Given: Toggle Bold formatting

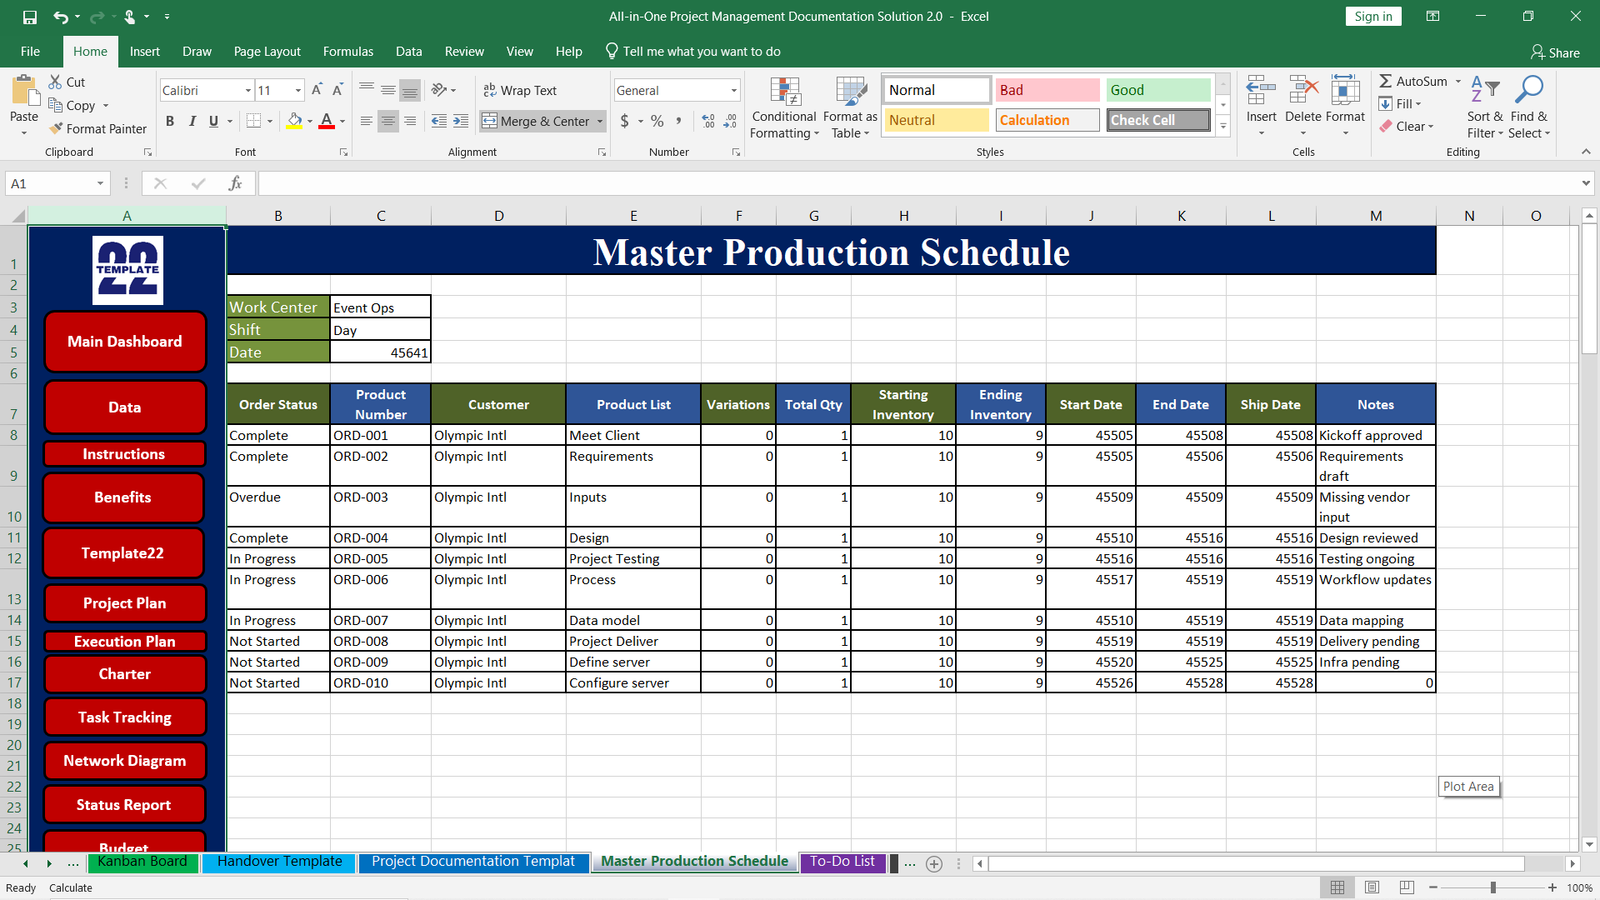Looking at the screenshot, I should tap(170, 121).
